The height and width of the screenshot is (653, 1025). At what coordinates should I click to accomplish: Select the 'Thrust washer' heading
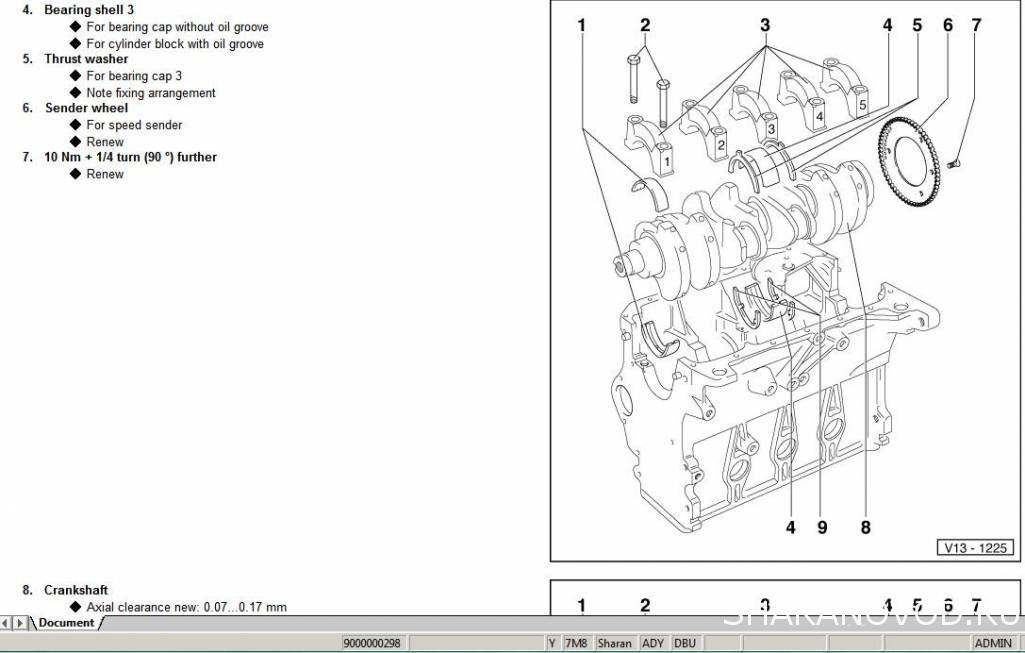(86, 59)
